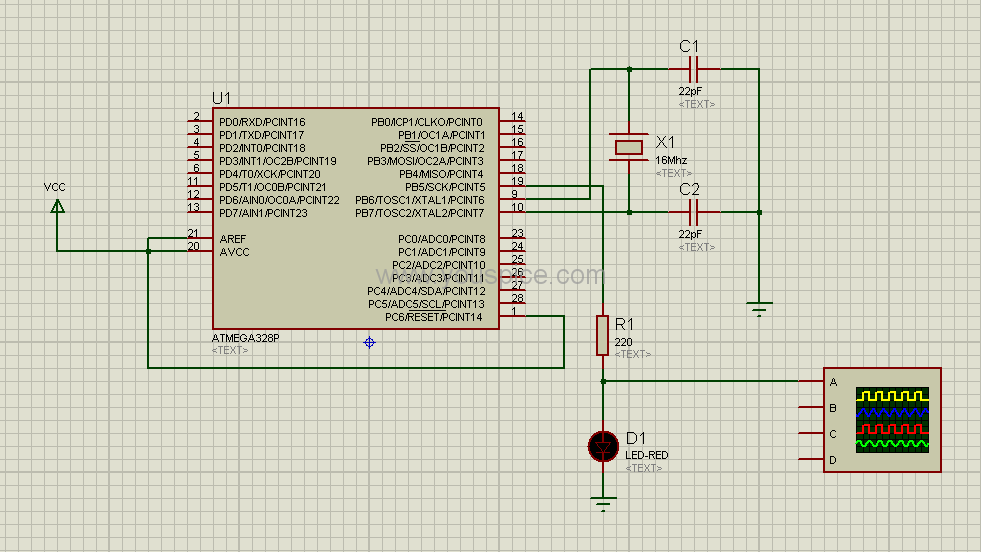Click pin 14 PB0 of U1
Viewport: 981px width, 552px height.
(x=512, y=120)
